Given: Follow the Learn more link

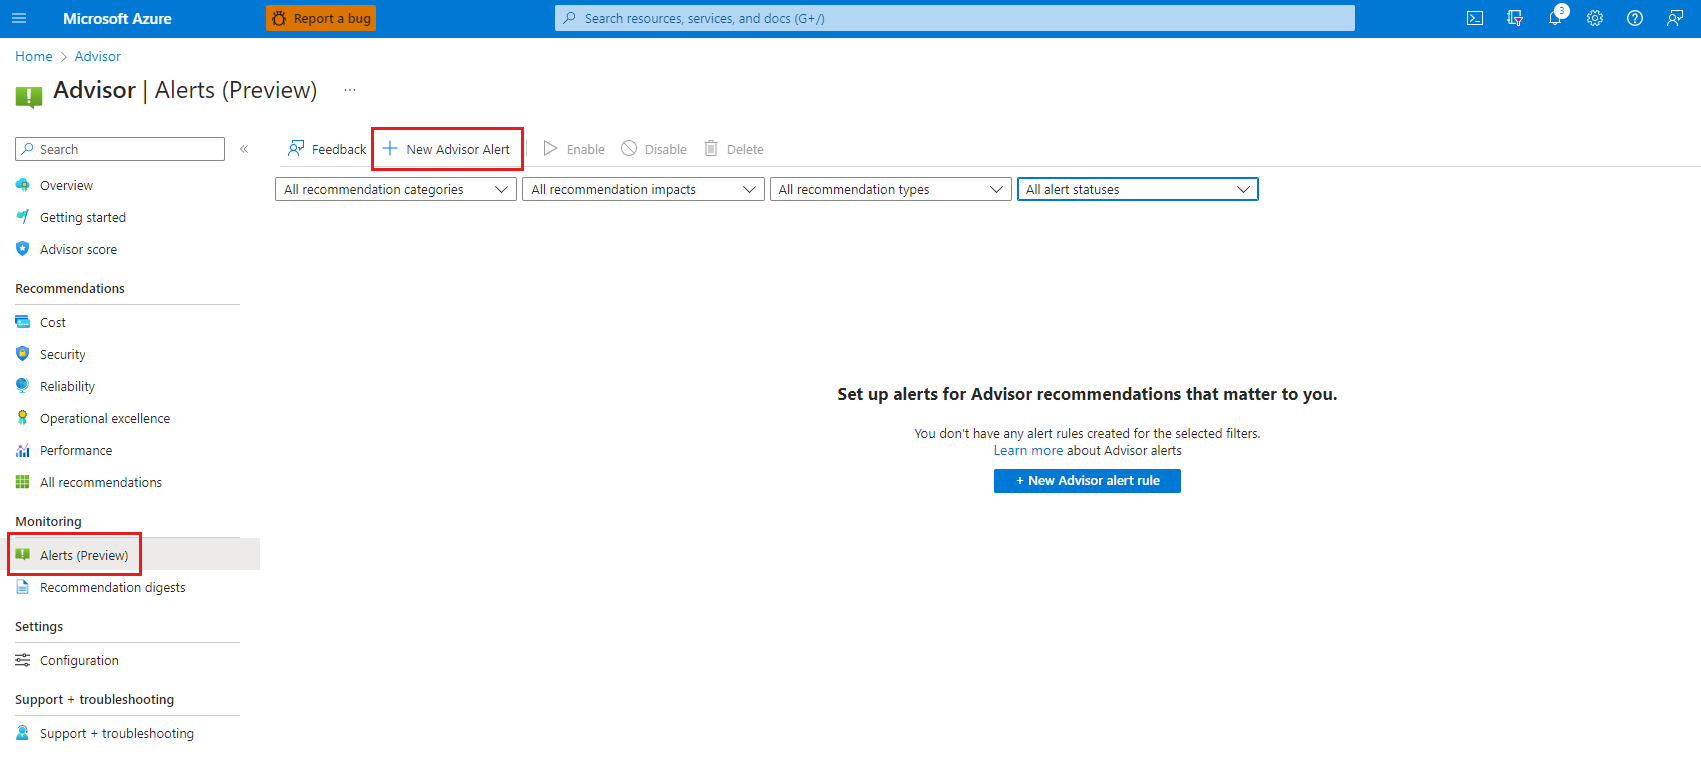Looking at the screenshot, I should pos(1028,451).
